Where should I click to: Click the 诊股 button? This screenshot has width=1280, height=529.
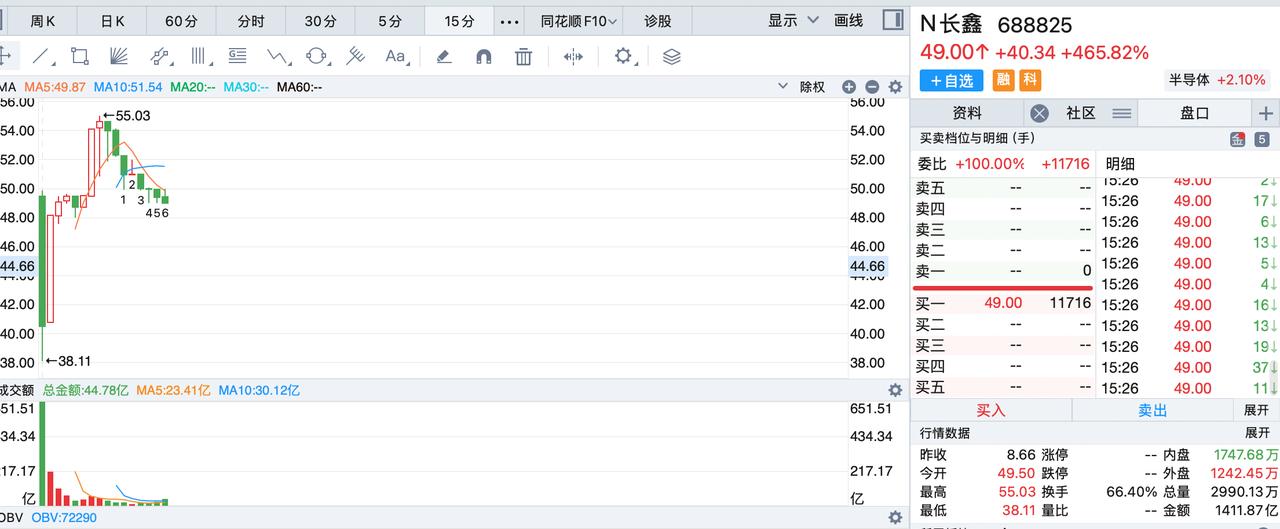pos(658,20)
